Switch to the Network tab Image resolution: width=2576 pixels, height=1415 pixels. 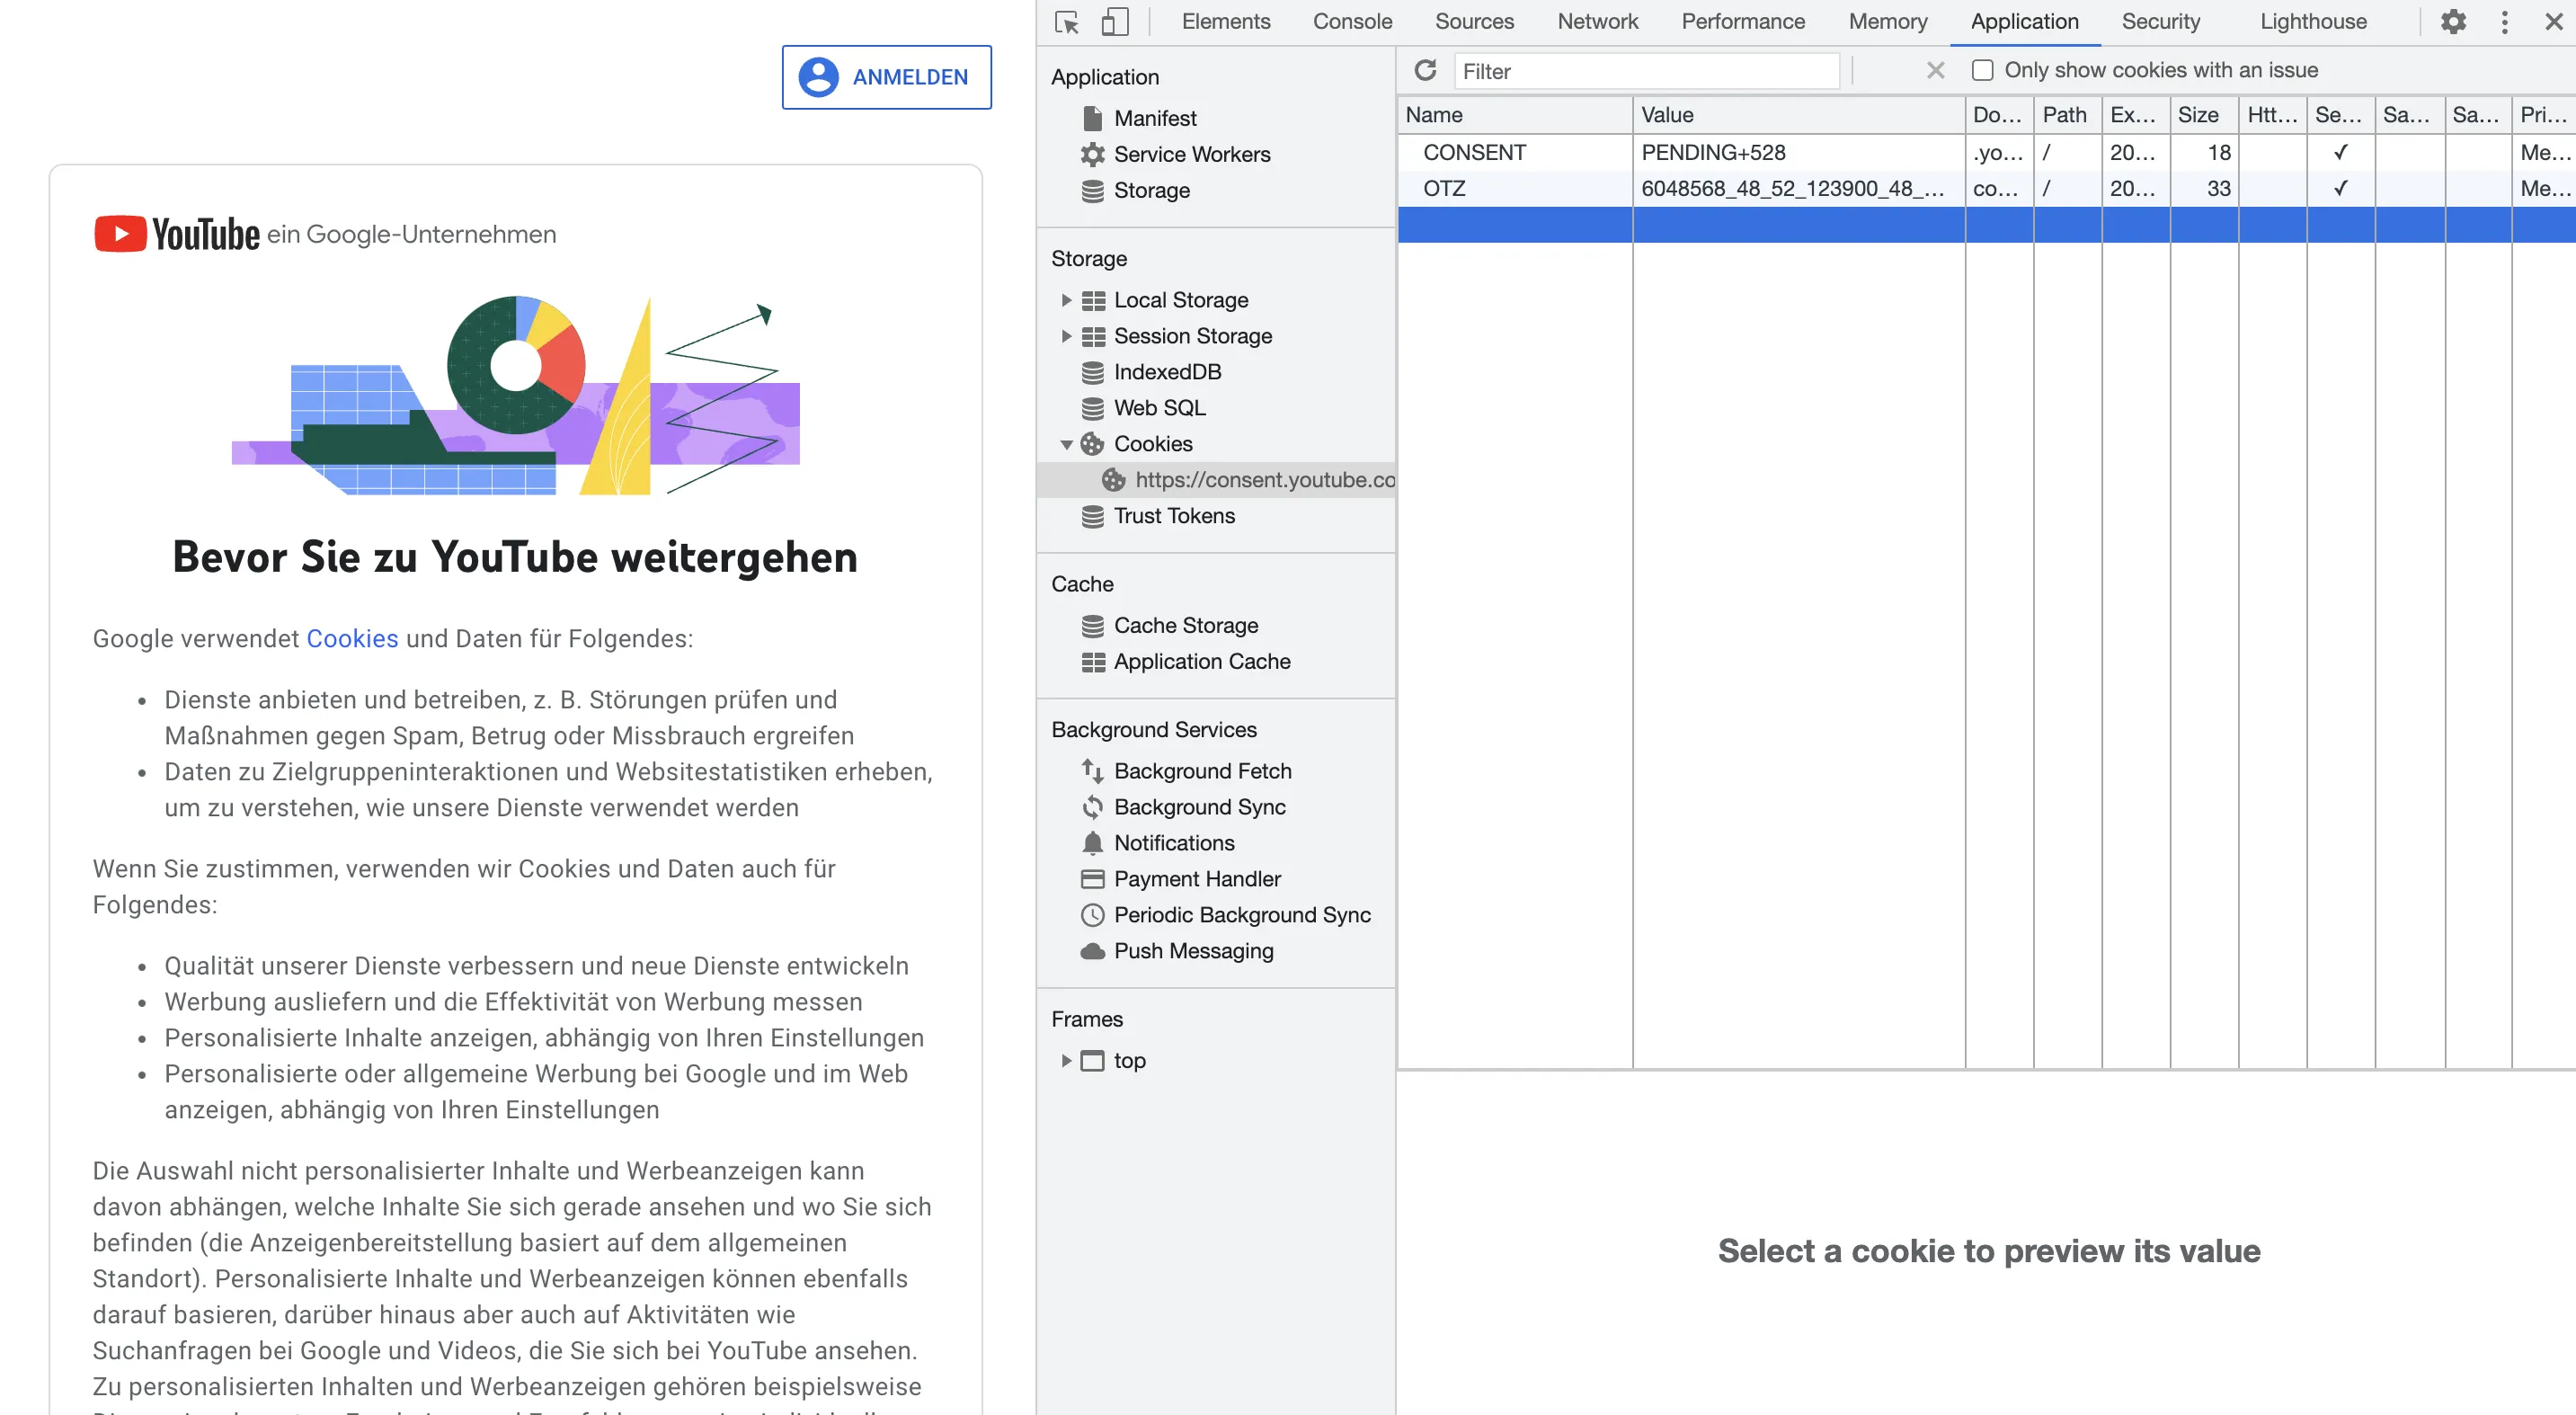1597,22
